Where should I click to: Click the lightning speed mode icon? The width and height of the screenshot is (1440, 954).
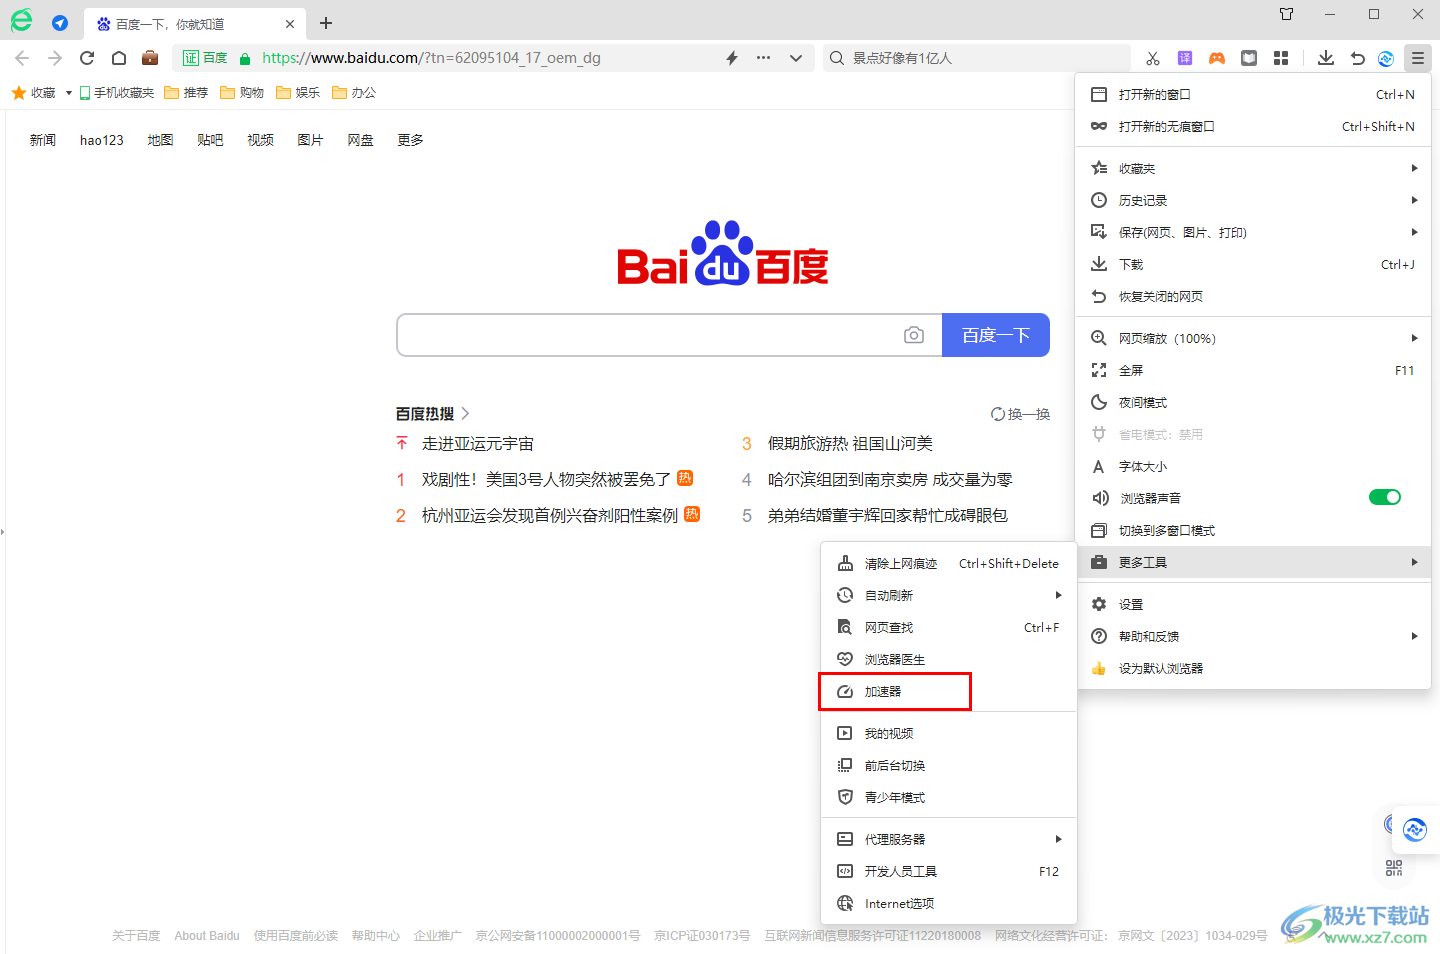click(732, 58)
